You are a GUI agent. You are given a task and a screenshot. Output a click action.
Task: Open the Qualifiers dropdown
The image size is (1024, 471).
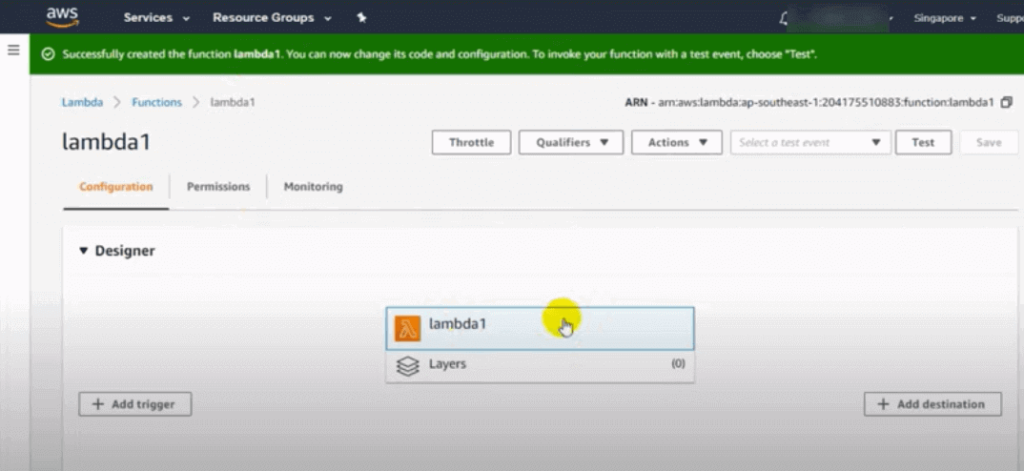click(x=571, y=142)
